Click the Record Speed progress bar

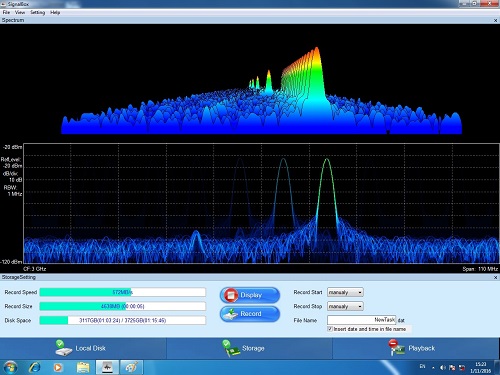123,292
